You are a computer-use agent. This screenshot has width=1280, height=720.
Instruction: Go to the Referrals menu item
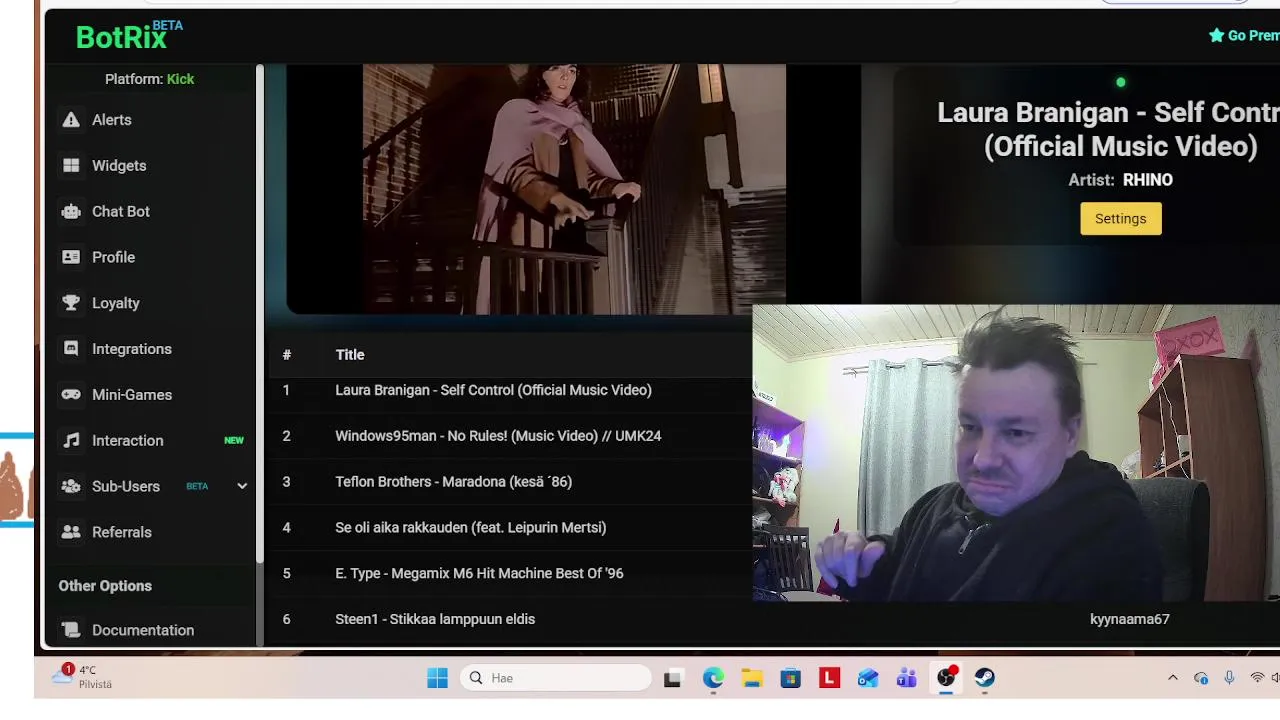pyautogui.click(x=122, y=532)
